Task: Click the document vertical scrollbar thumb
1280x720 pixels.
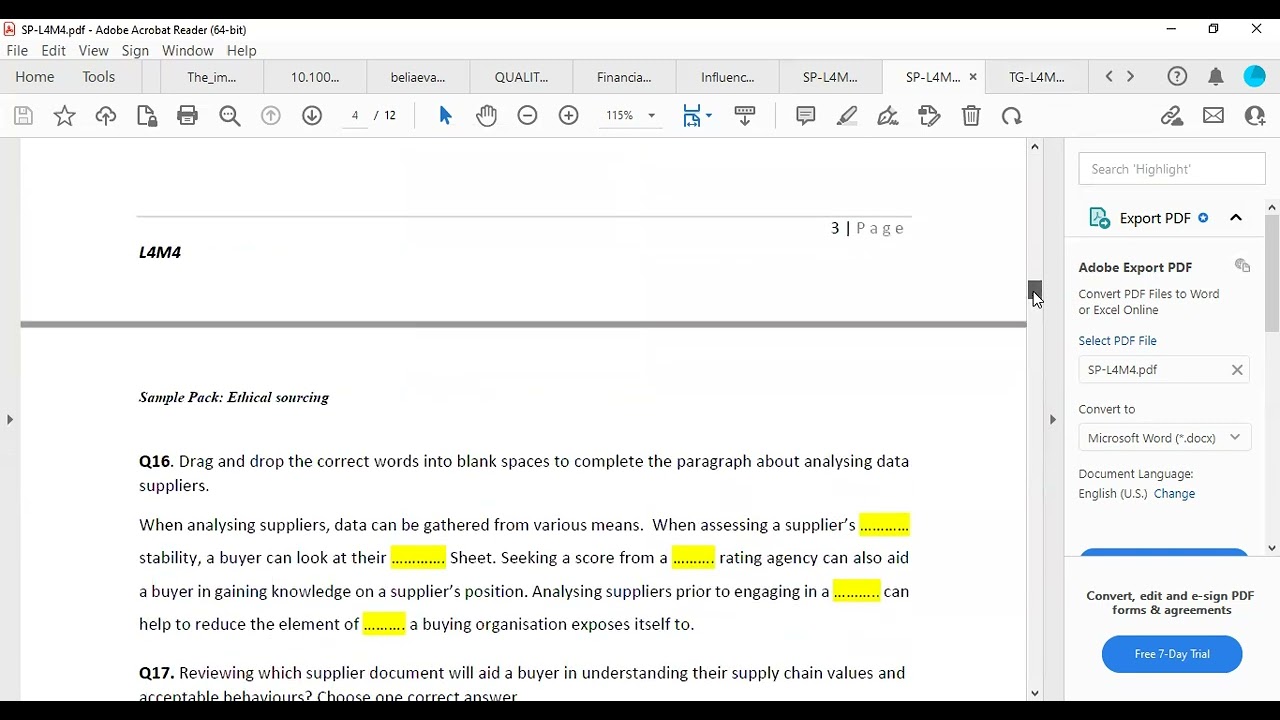Action: point(1035,291)
